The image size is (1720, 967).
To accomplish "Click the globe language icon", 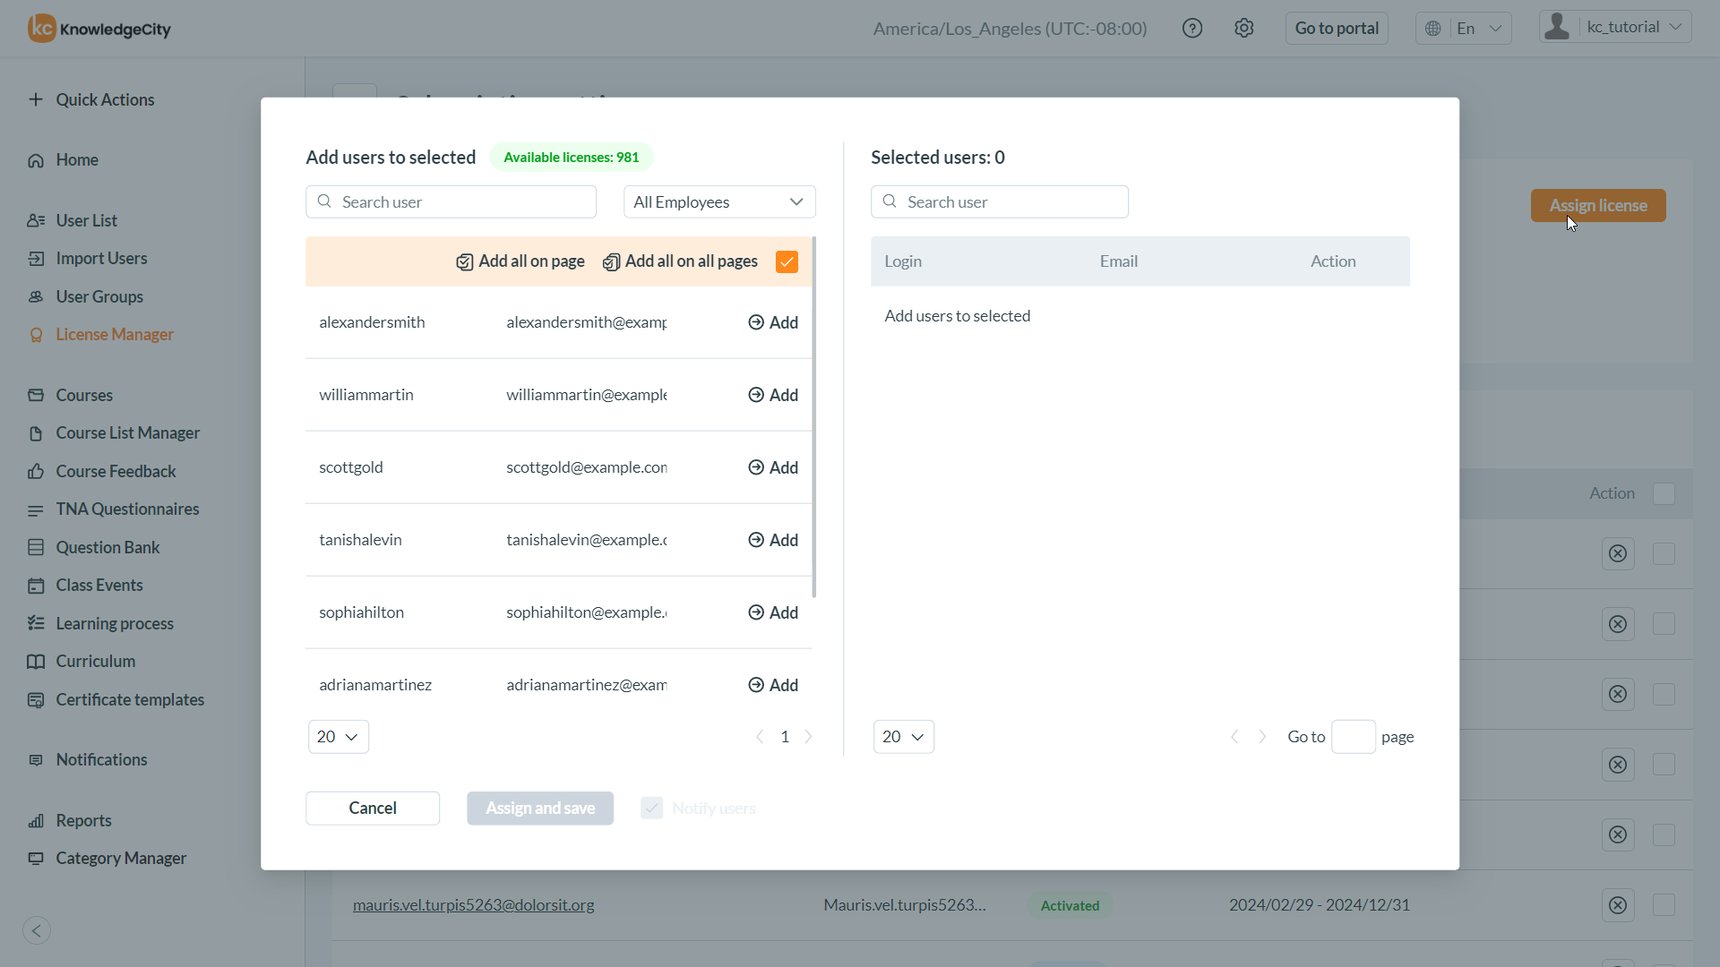I will (1432, 28).
